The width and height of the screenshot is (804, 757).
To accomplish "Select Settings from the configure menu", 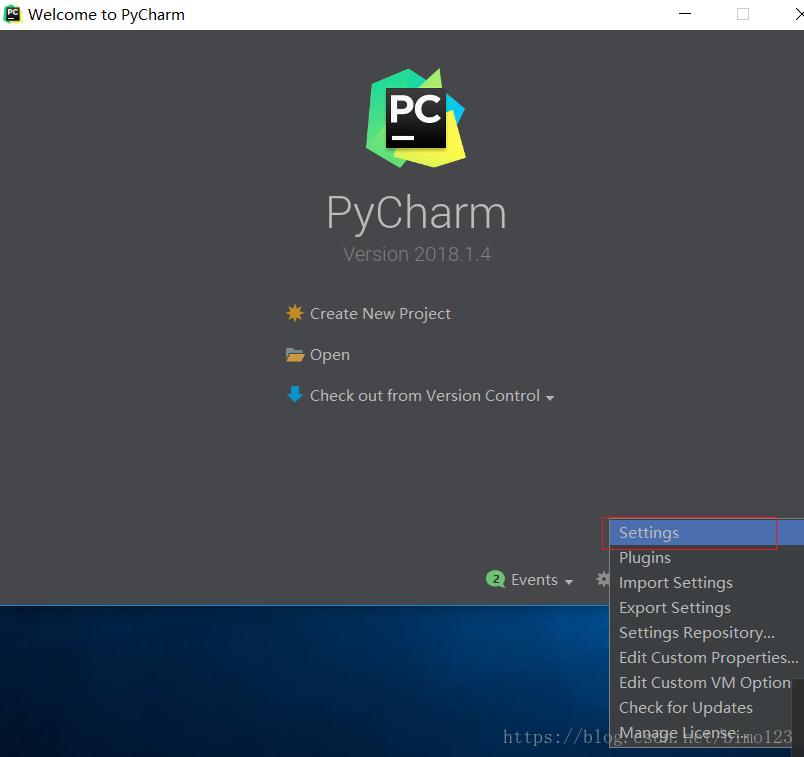I will [x=707, y=532].
